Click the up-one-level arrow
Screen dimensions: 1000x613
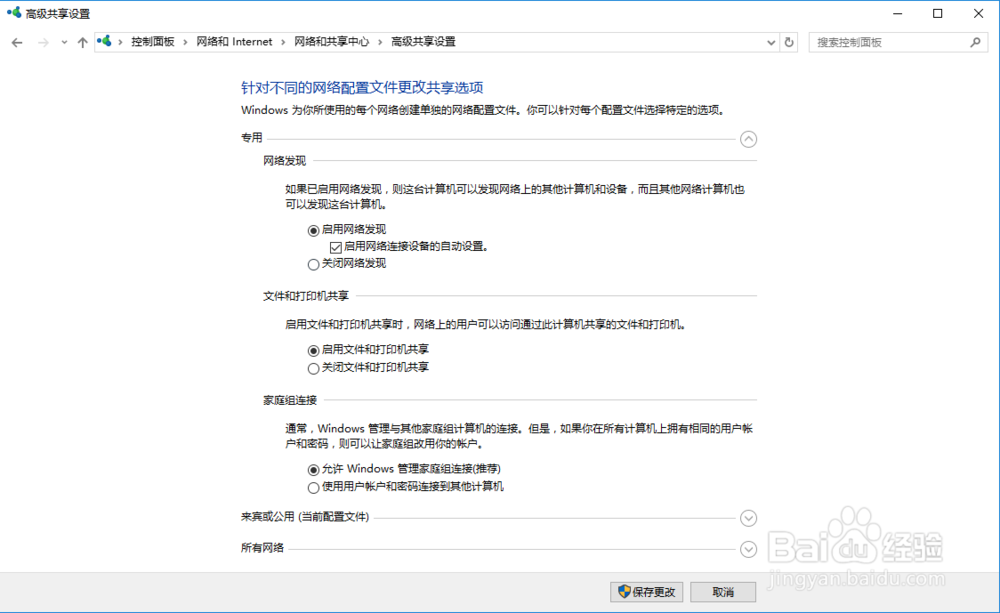tap(82, 42)
